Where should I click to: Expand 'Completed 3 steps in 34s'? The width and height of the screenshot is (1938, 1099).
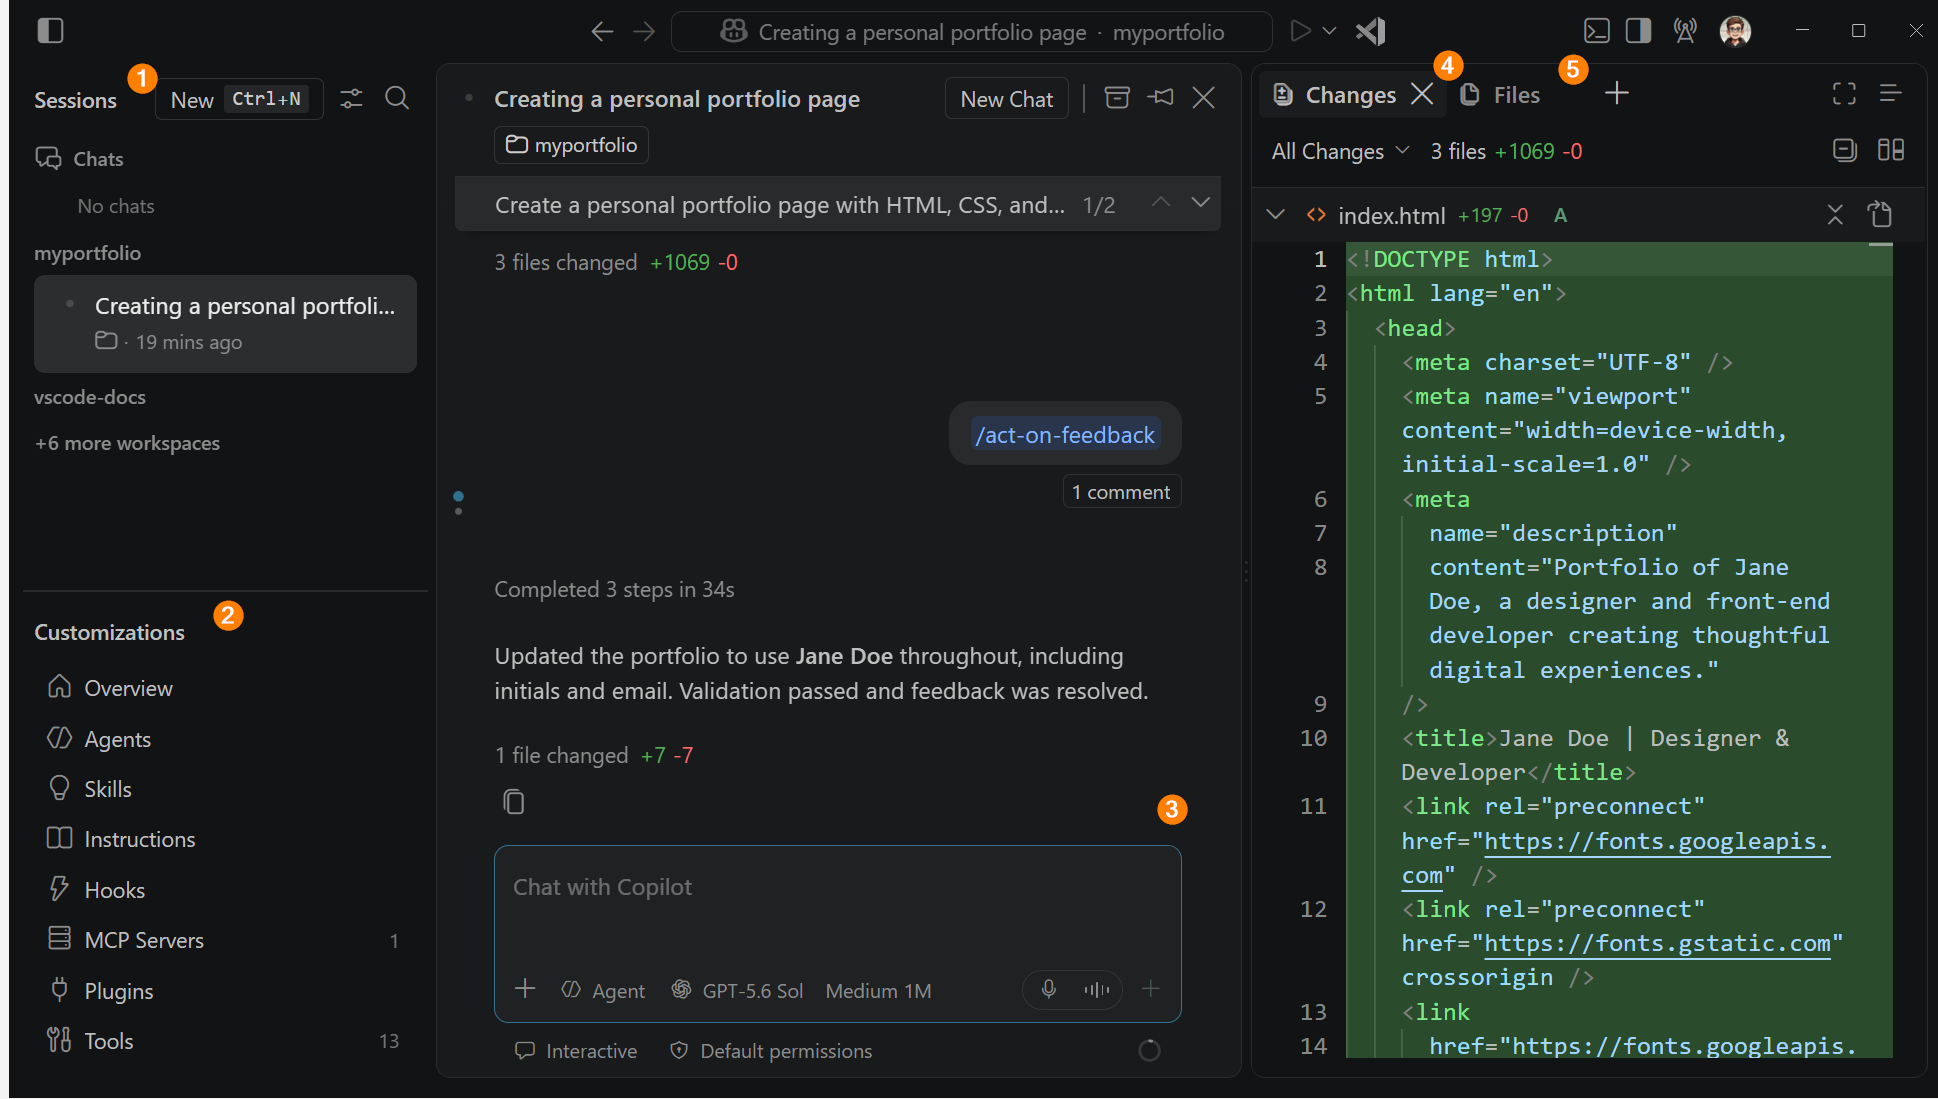coord(614,589)
